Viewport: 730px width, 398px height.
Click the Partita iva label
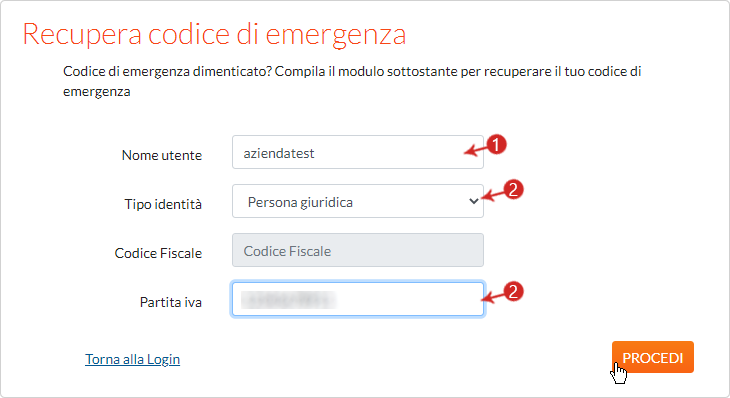170,302
